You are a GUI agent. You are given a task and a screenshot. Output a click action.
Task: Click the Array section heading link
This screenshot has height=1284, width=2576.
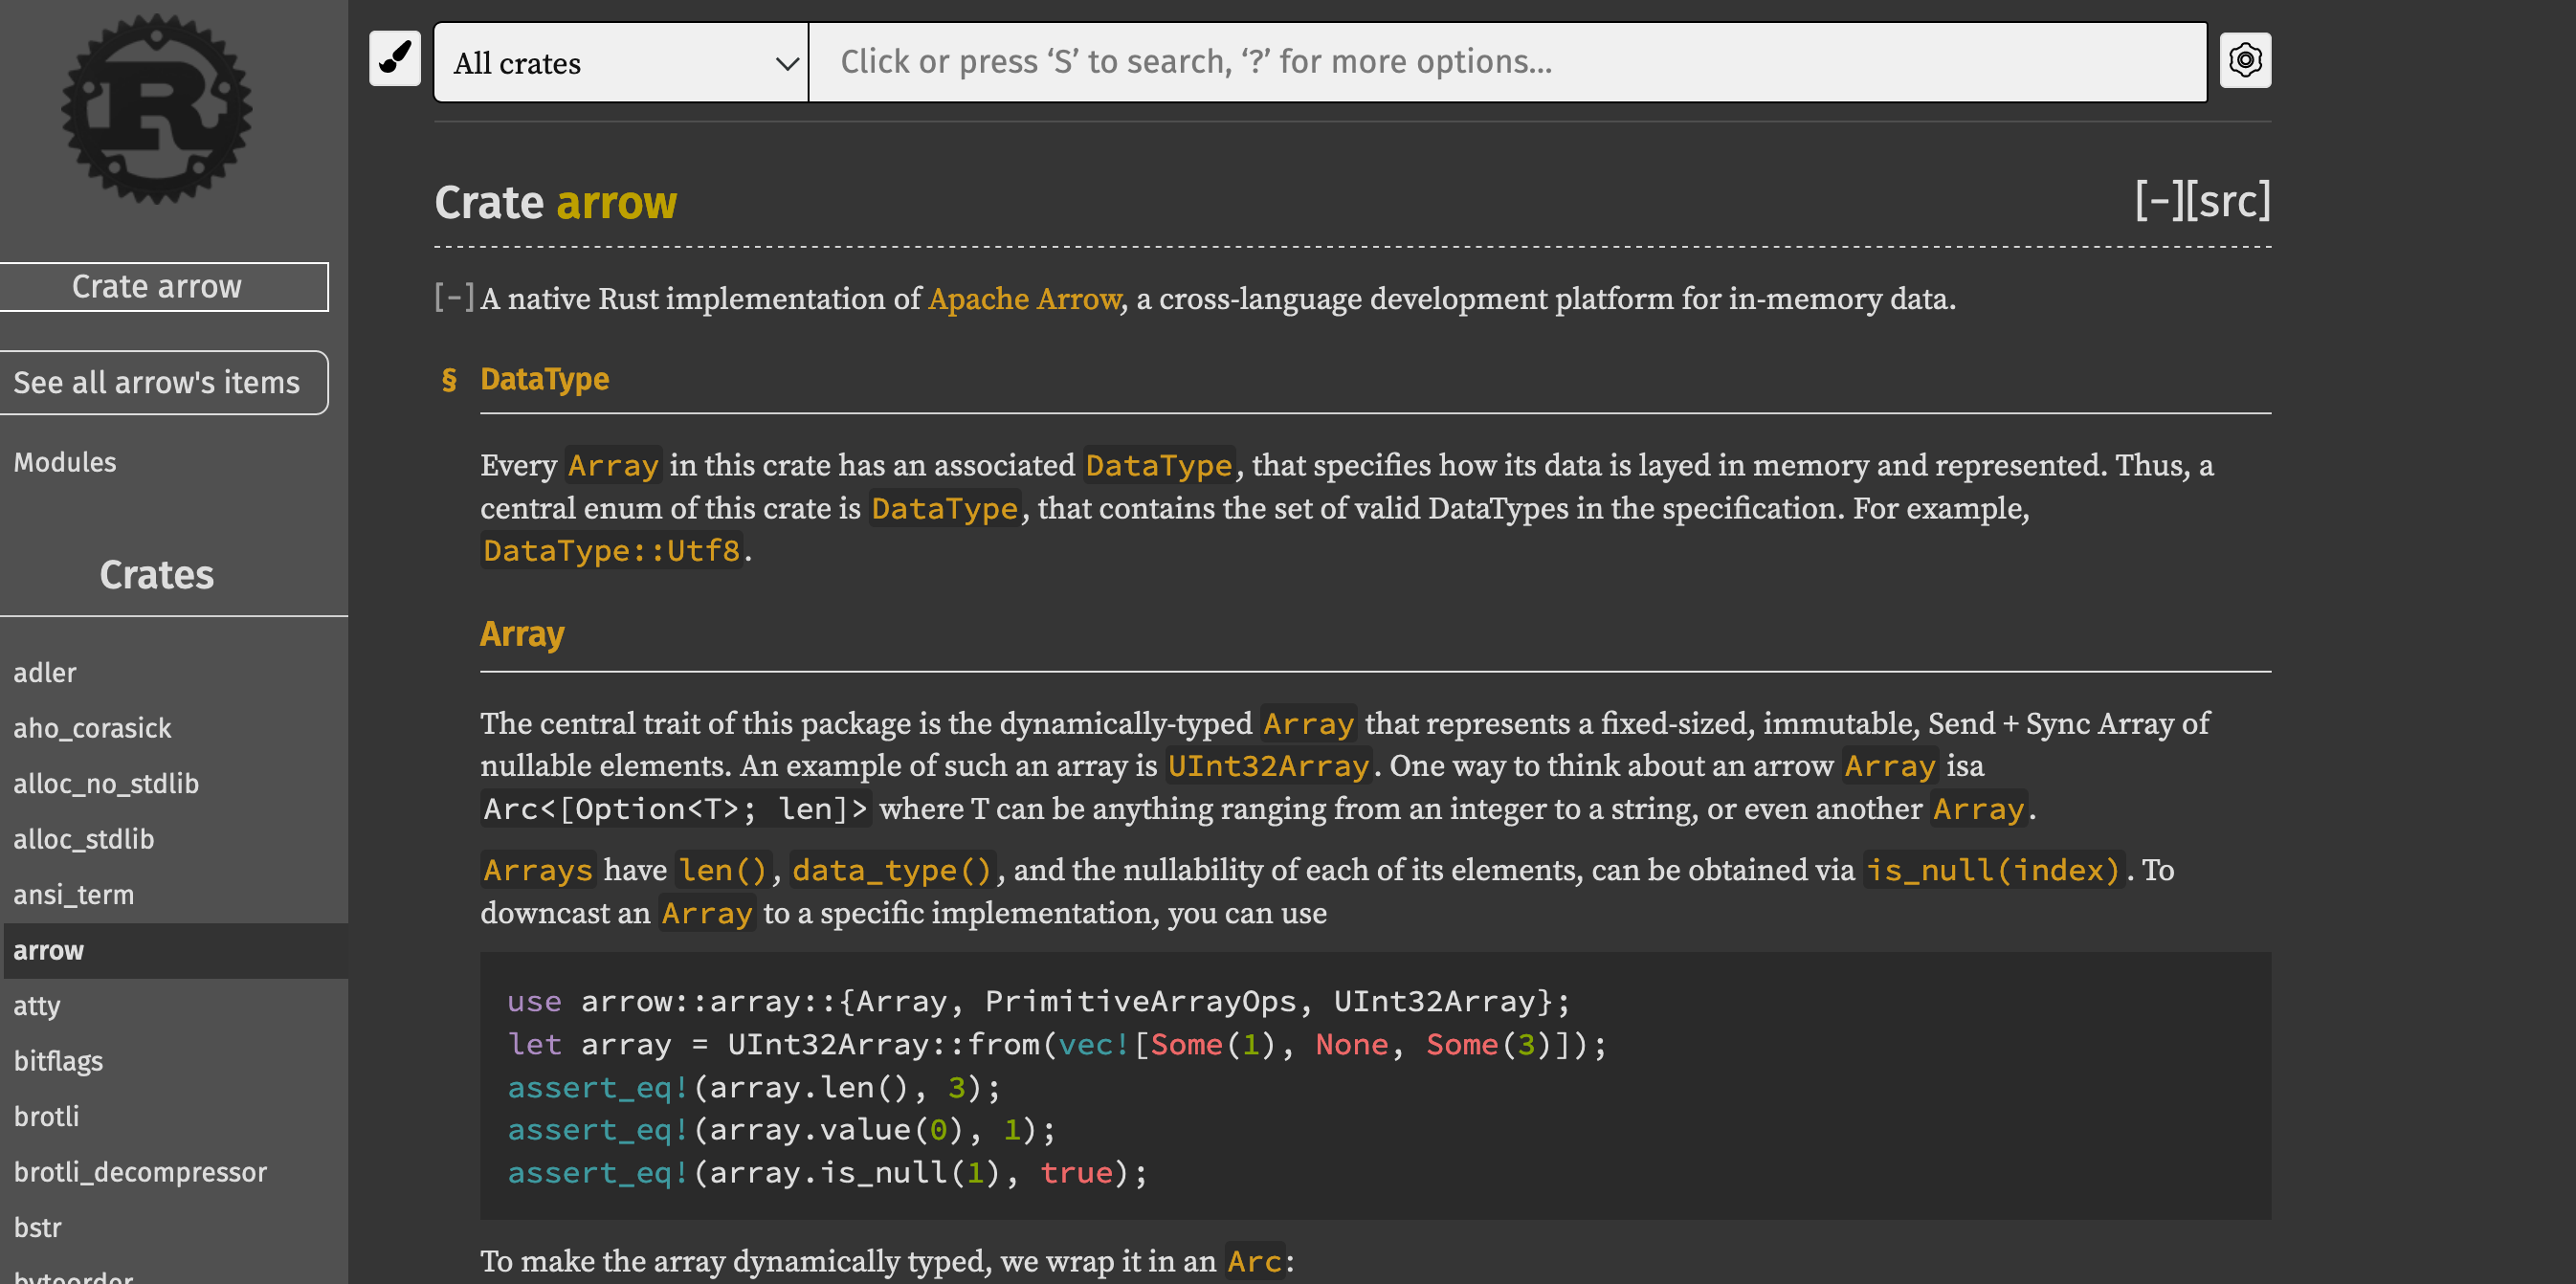522,634
